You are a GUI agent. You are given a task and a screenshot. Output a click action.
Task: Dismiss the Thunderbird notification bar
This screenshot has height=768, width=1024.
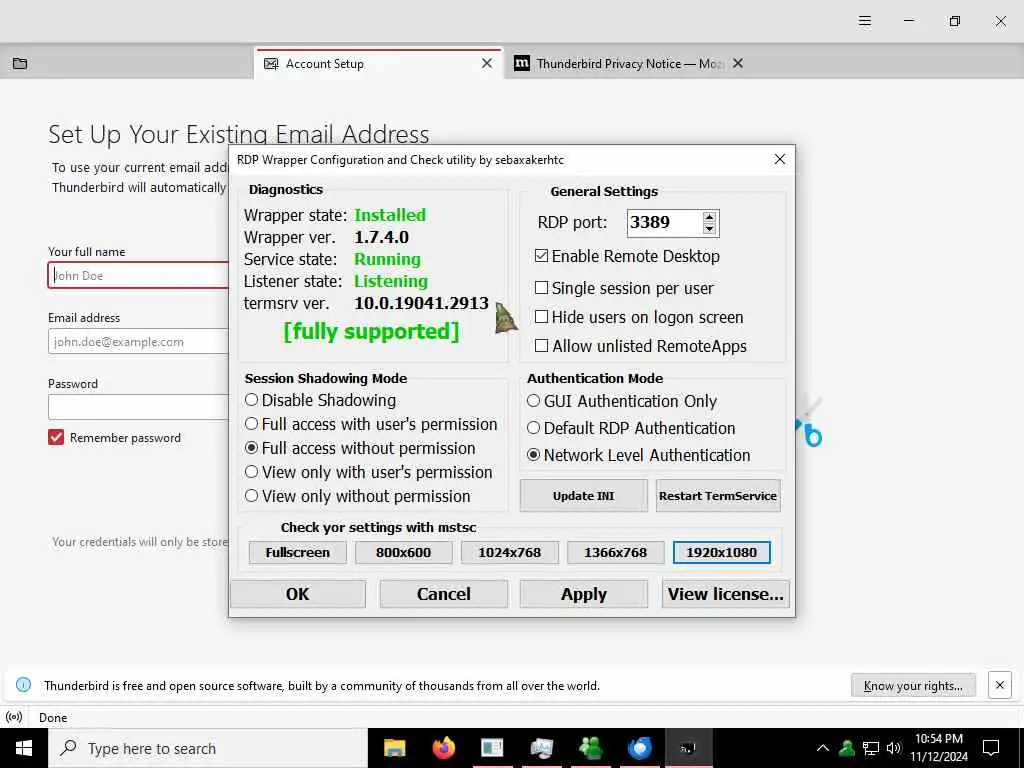[x=1000, y=685]
